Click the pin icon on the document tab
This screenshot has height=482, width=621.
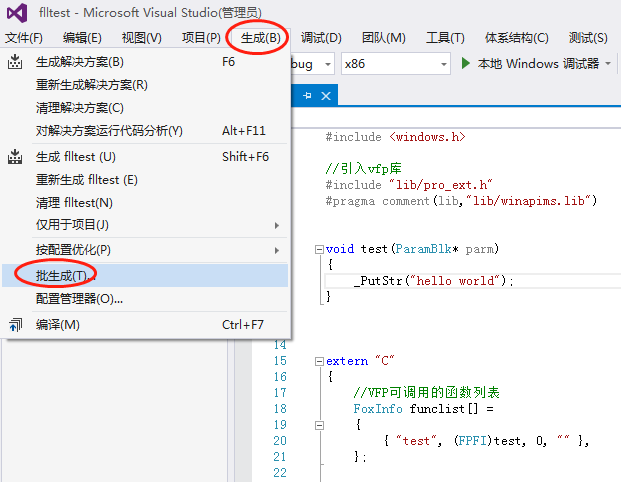click(x=307, y=95)
